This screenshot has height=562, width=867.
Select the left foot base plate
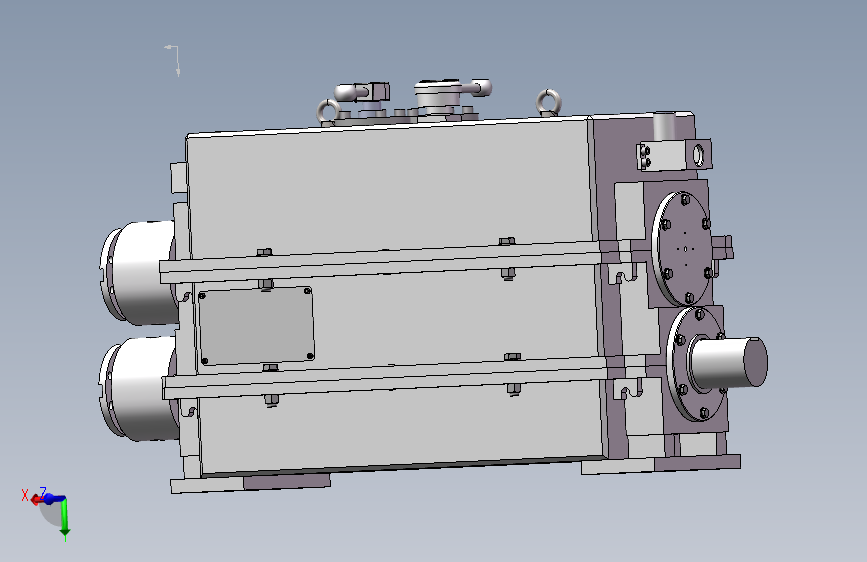(x=250, y=483)
